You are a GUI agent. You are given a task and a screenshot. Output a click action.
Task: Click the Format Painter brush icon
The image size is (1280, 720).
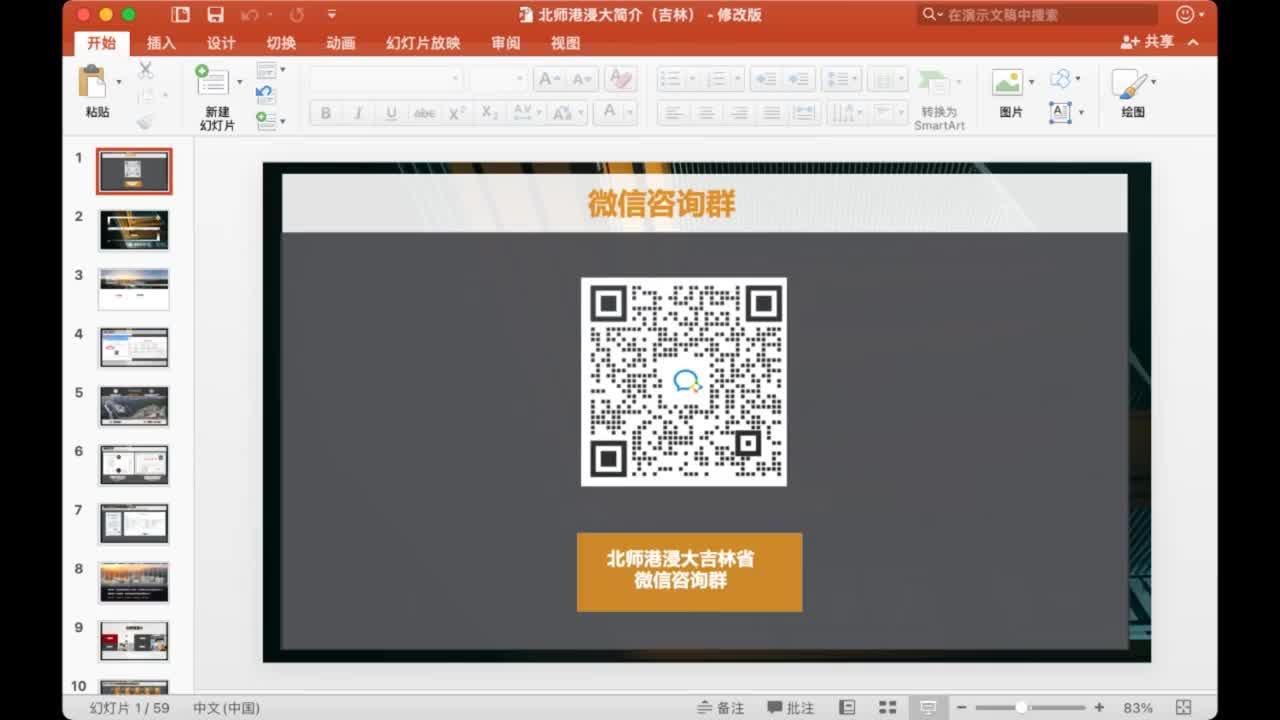[x=146, y=121]
